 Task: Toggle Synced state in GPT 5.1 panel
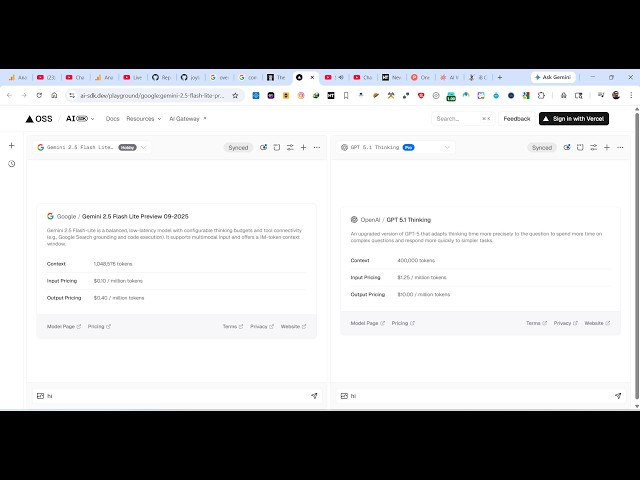coord(542,147)
